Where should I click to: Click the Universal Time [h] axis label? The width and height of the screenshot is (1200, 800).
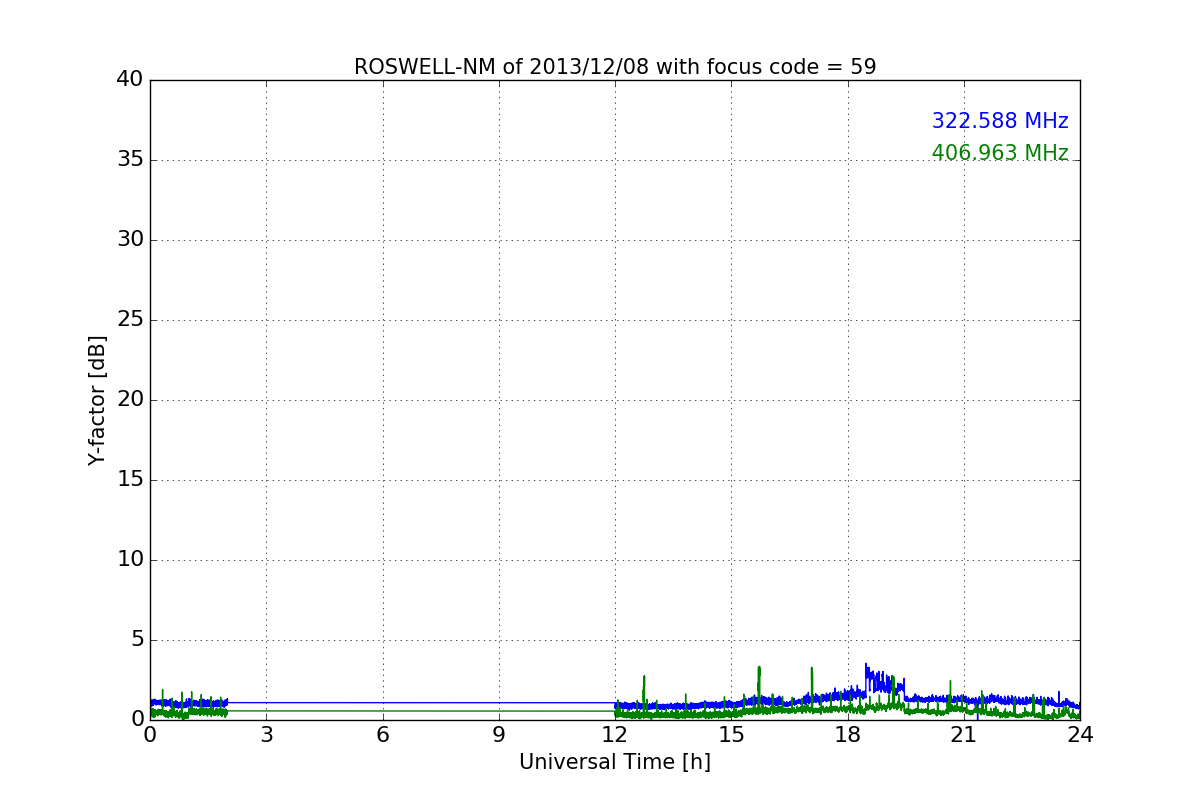click(x=615, y=762)
